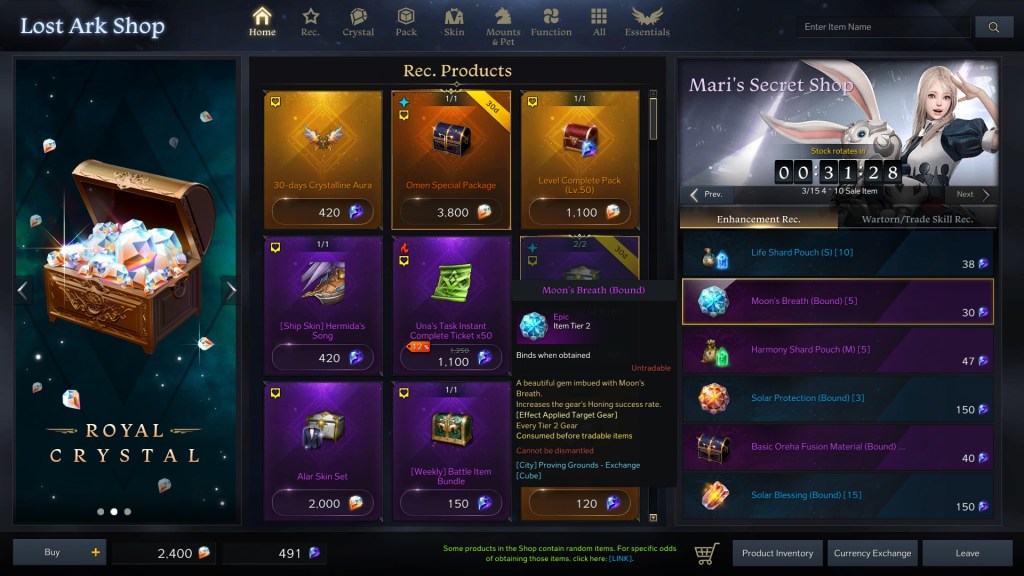
Task: Switch to the Enhancement Rec. tab
Action: [758, 219]
